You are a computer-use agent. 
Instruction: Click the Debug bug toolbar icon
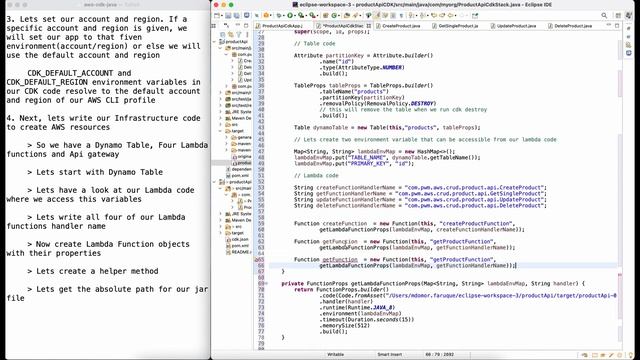[279, 16]
